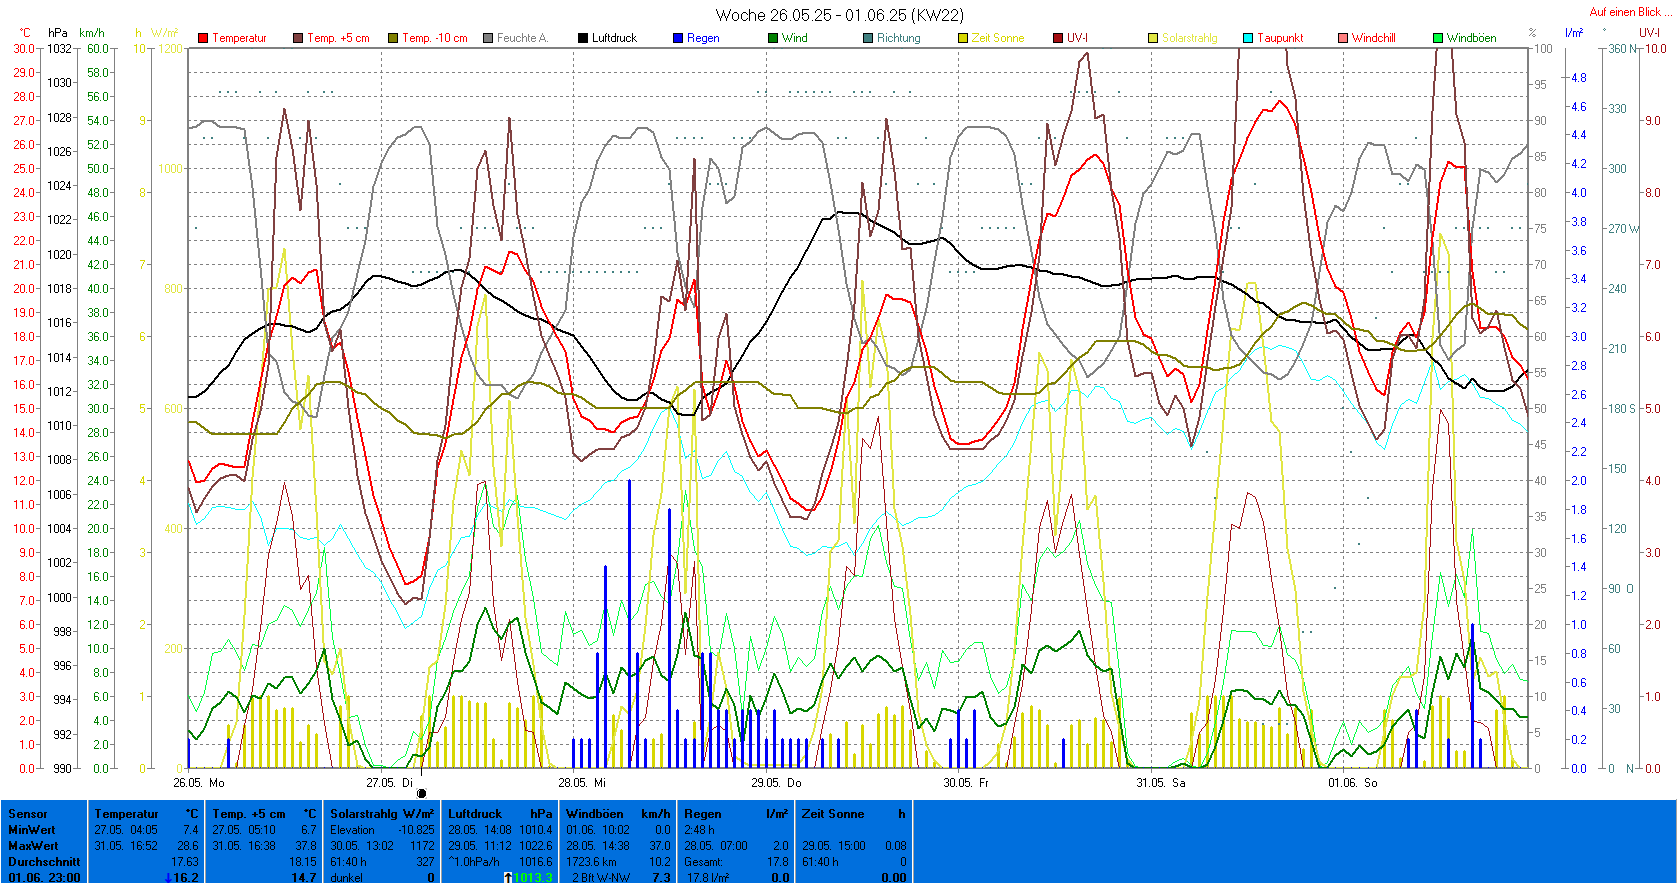
Task: Click the dark green Wind legend swatch
Action: [x=773, y=38]
